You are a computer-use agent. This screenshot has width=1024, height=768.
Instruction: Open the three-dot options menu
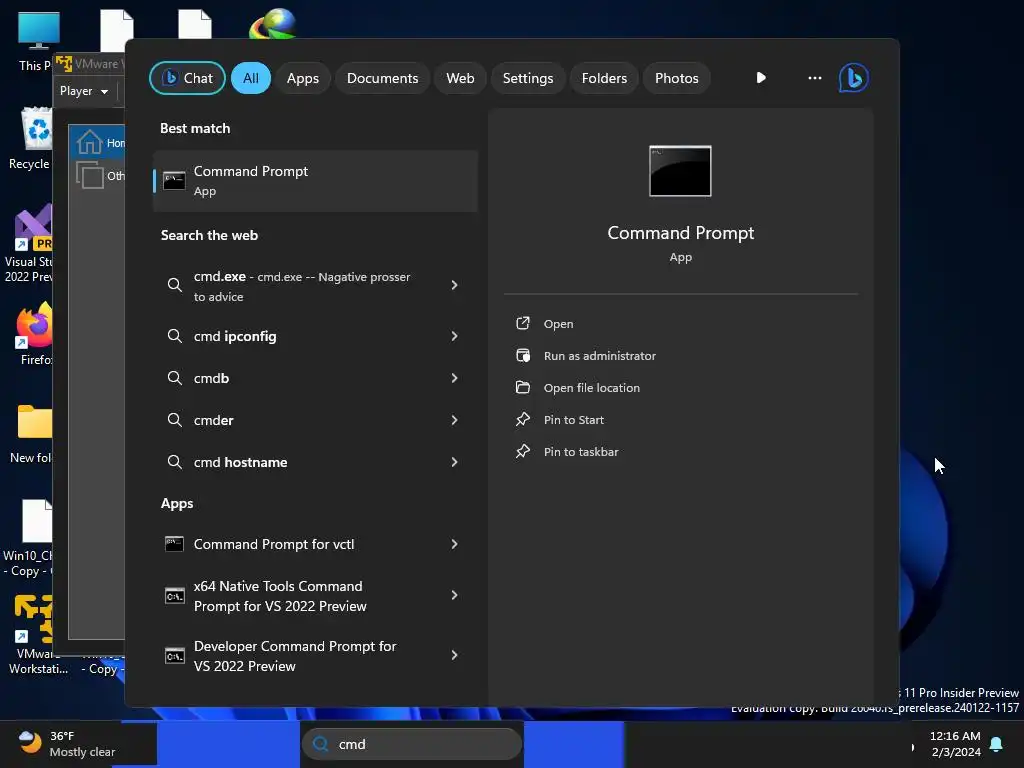tap(814, 78)
